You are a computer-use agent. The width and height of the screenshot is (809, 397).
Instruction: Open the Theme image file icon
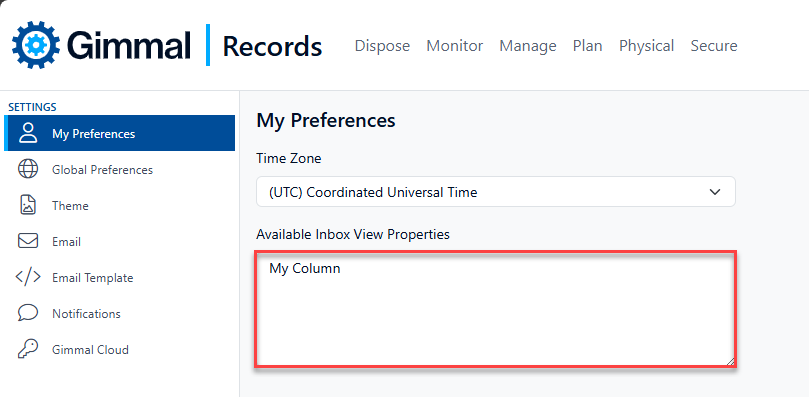pyautogui.click(x=28, y=205)
